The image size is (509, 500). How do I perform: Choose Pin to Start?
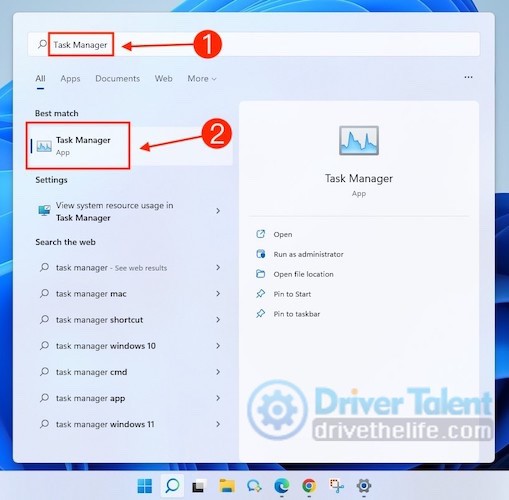pos(292,294)
